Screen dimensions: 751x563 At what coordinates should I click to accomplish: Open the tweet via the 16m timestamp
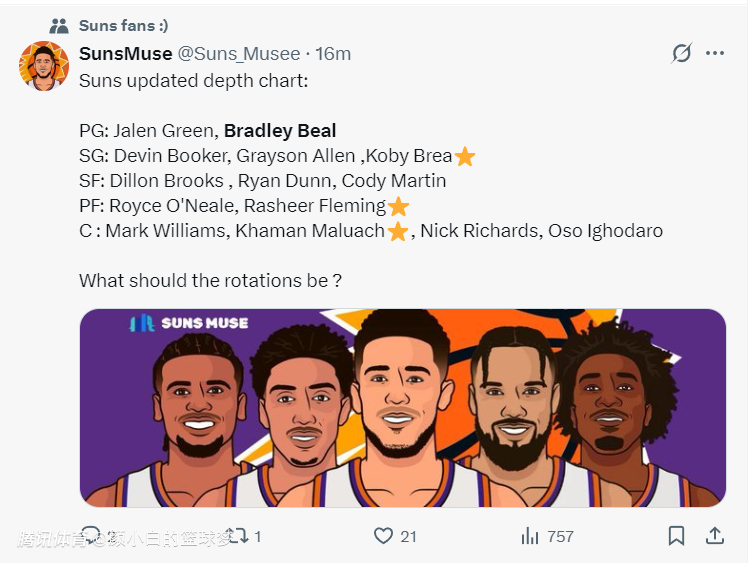333,54
